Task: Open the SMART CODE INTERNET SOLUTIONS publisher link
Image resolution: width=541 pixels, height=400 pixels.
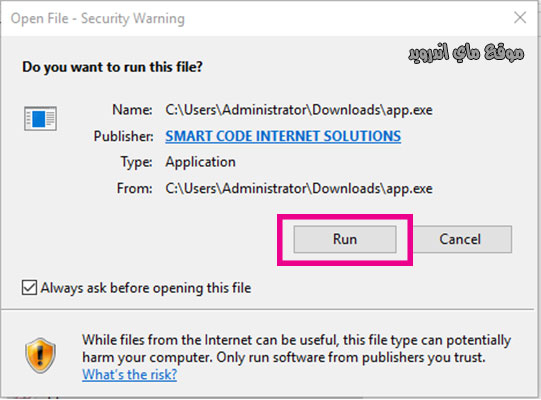Action: [283, 136]
